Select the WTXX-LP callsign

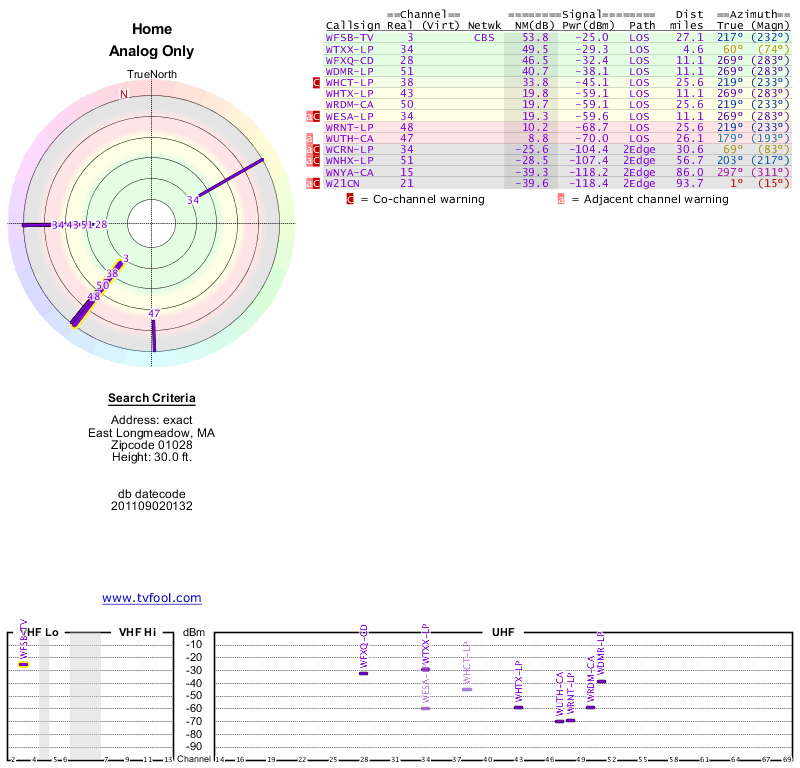pos(349,49)
